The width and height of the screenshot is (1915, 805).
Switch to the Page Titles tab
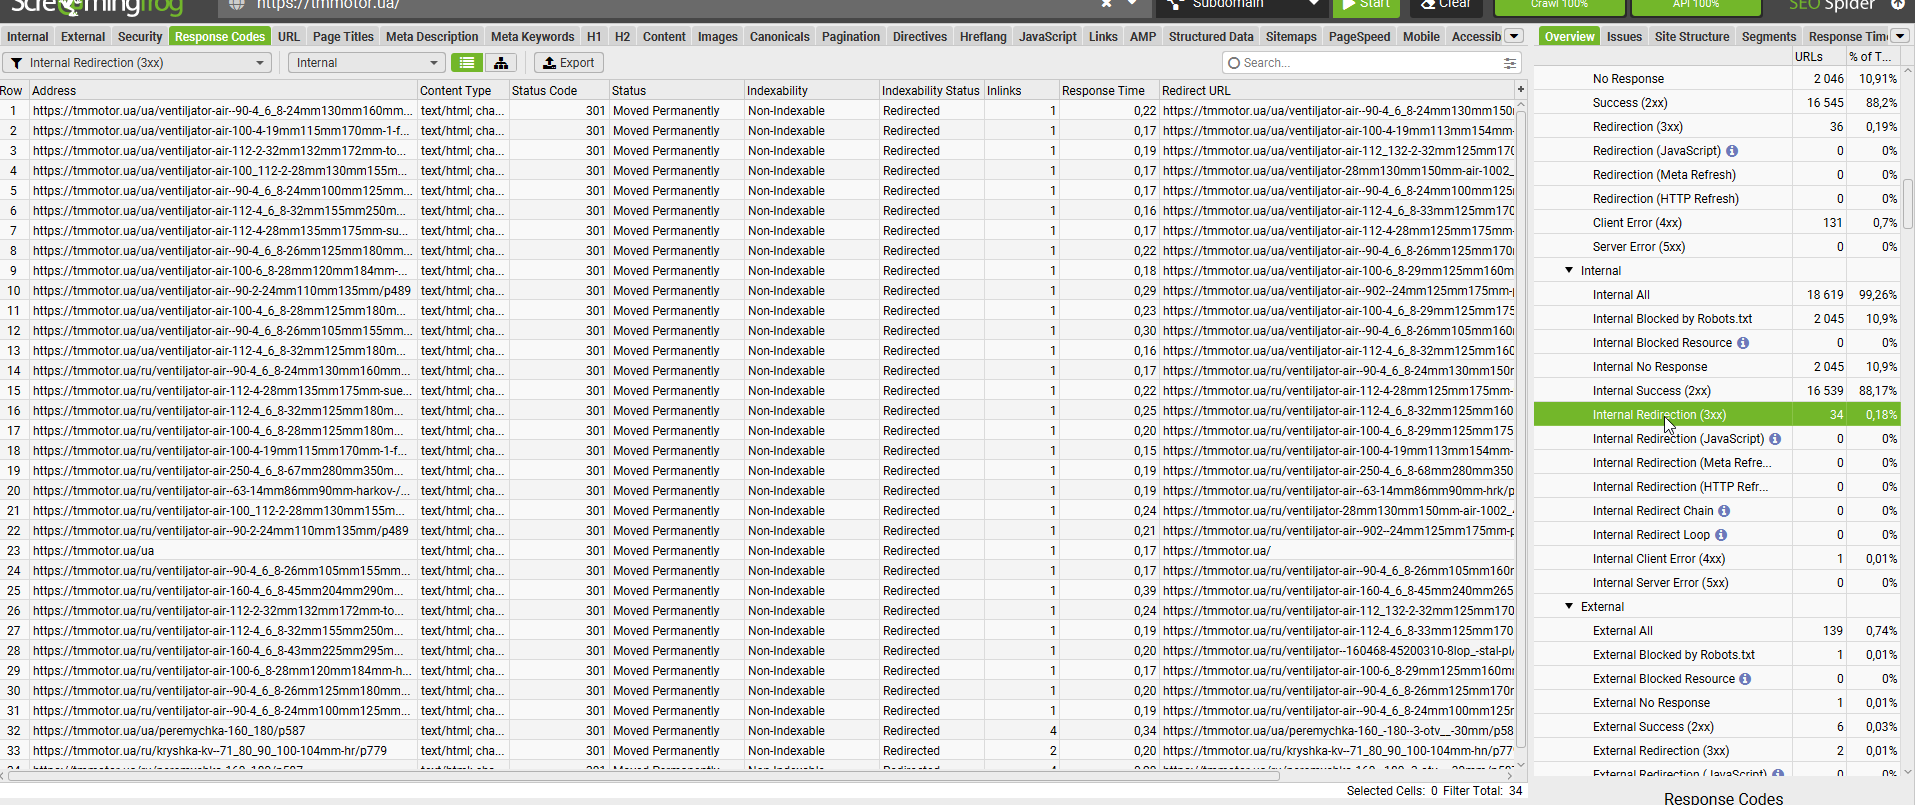click(343, 37)
